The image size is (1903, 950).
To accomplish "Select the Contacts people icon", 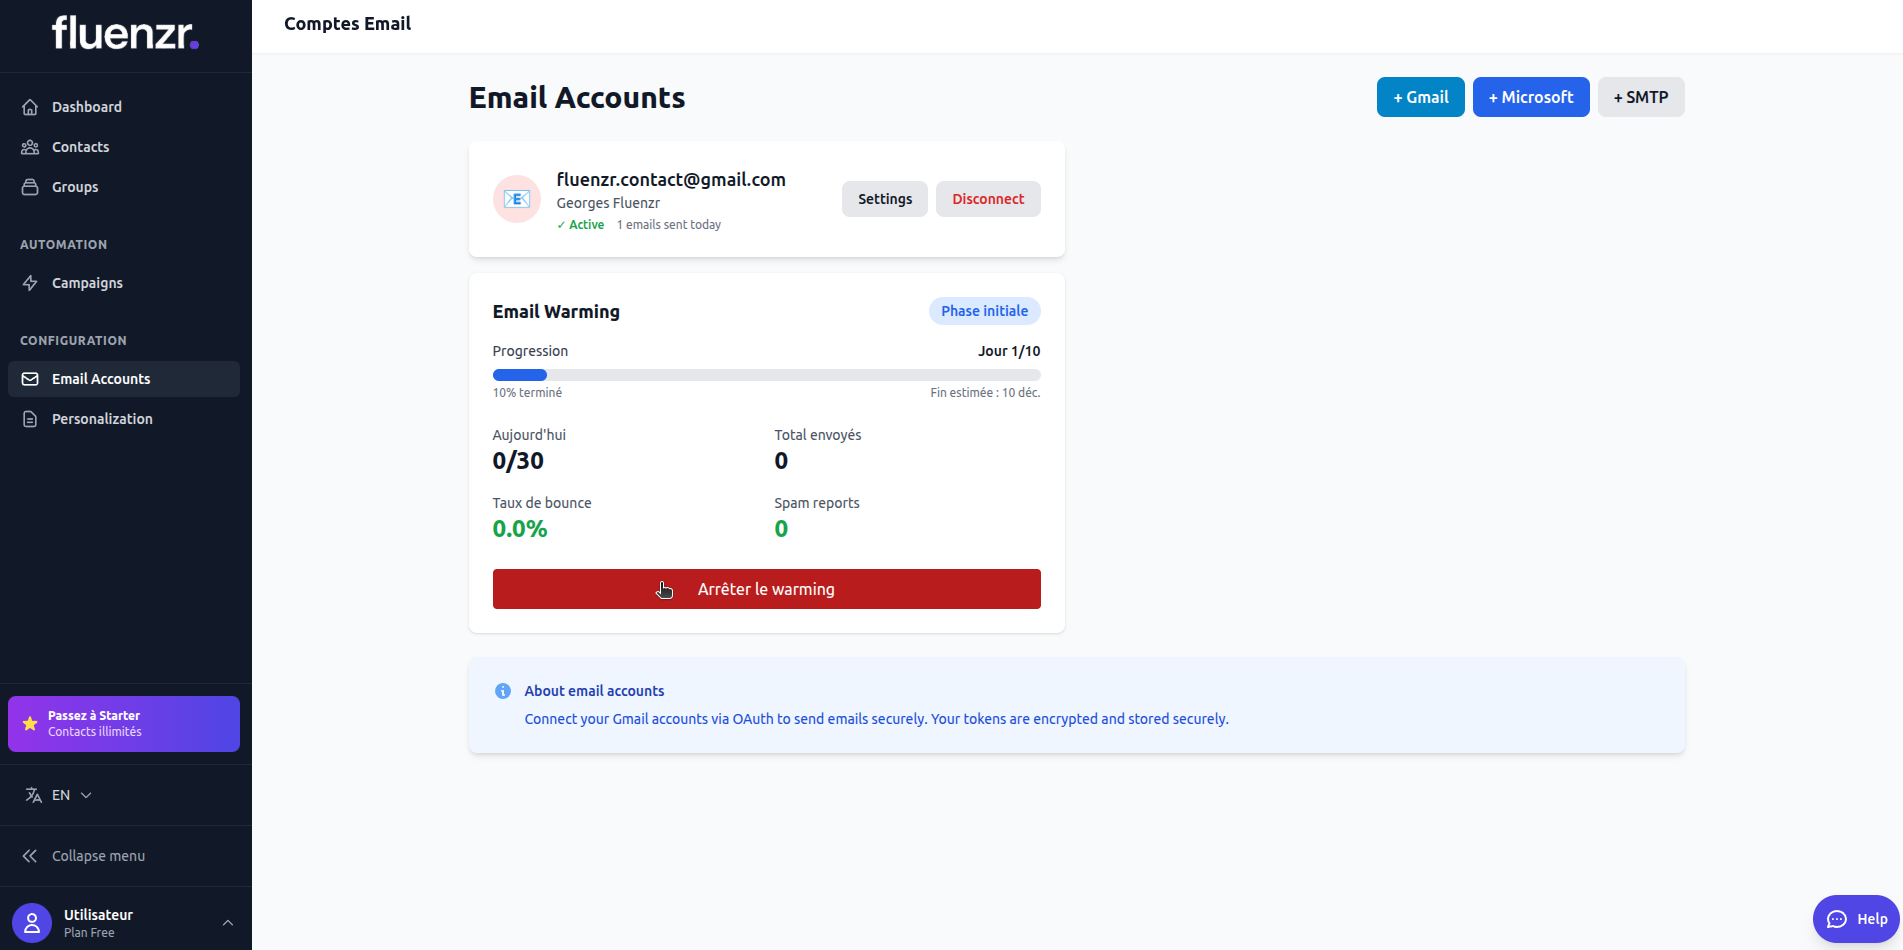I will pos(31,146).
